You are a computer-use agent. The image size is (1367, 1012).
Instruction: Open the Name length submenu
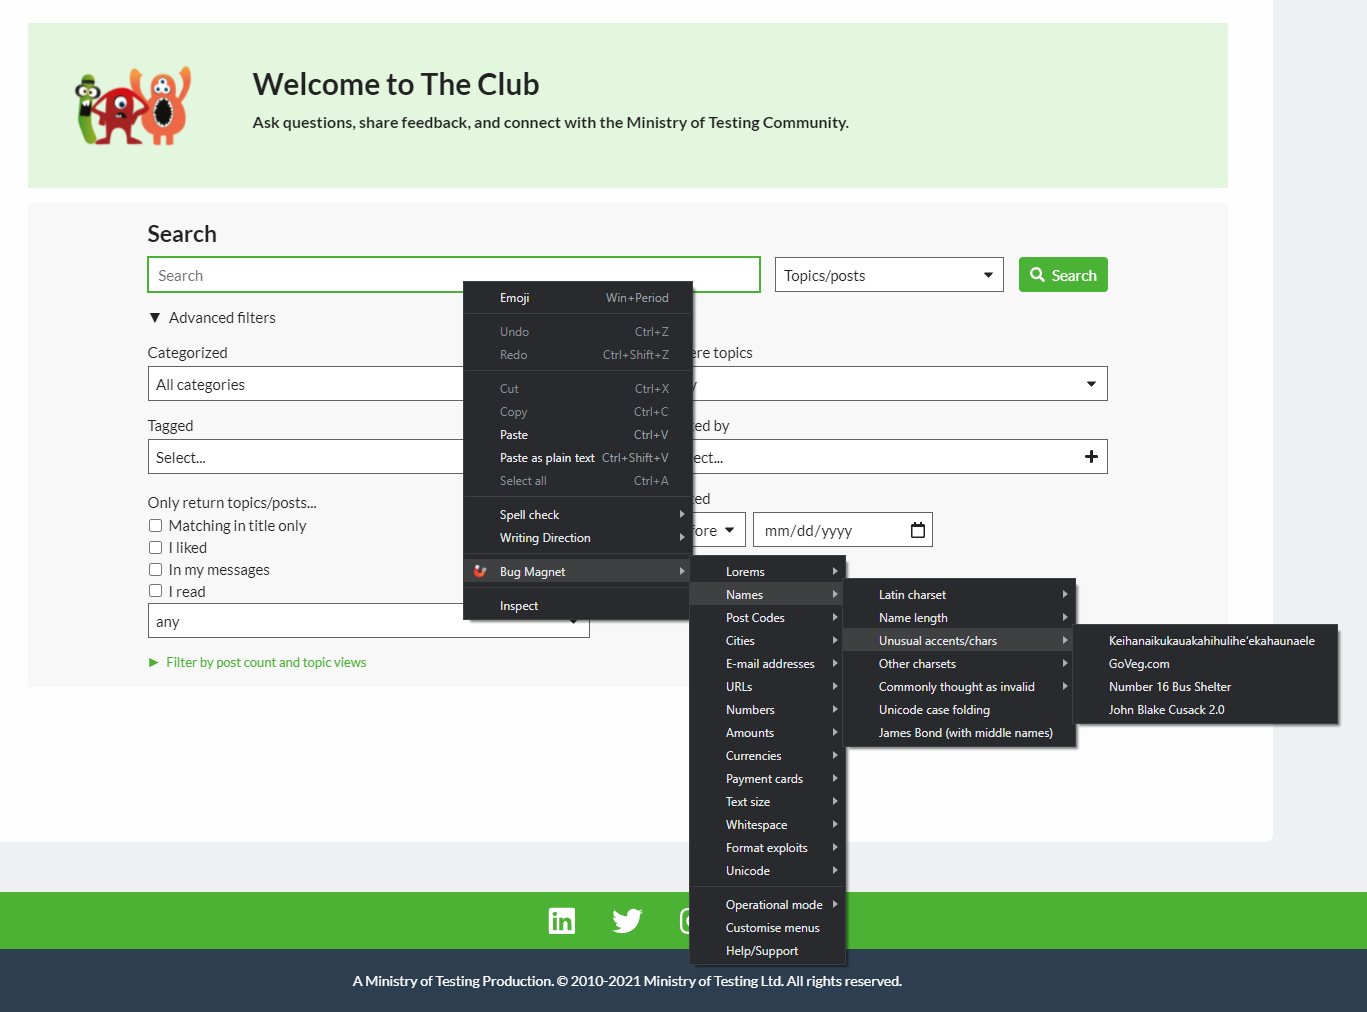coord(960,618)
